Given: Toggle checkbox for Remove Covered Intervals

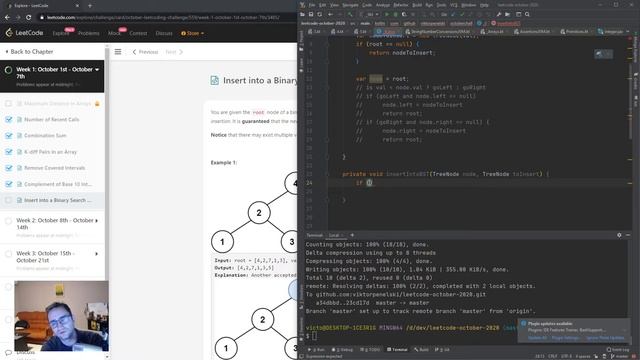Looking at the screenshot, I should point(9,168).
